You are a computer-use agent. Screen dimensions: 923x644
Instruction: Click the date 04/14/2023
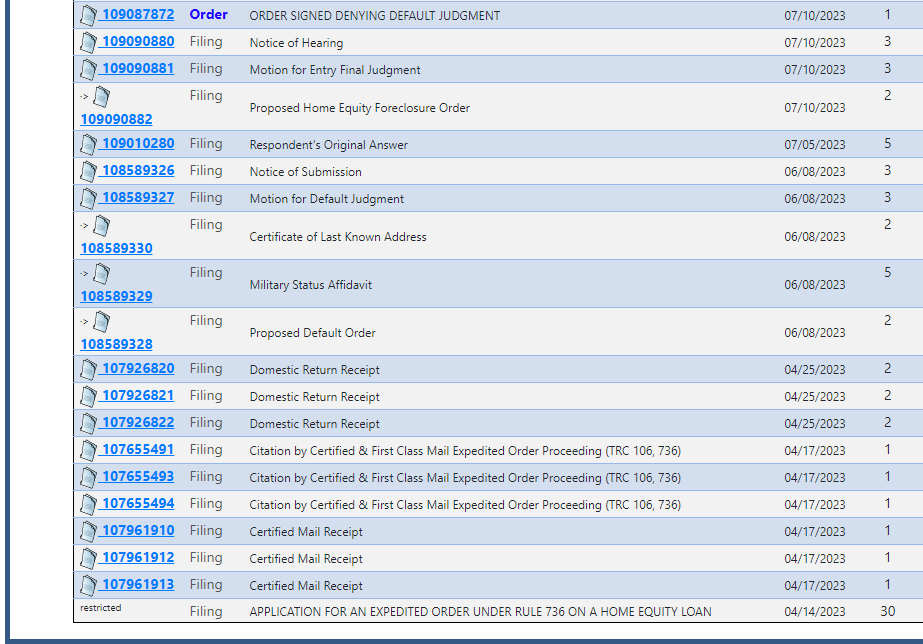[x=815, y=612]
